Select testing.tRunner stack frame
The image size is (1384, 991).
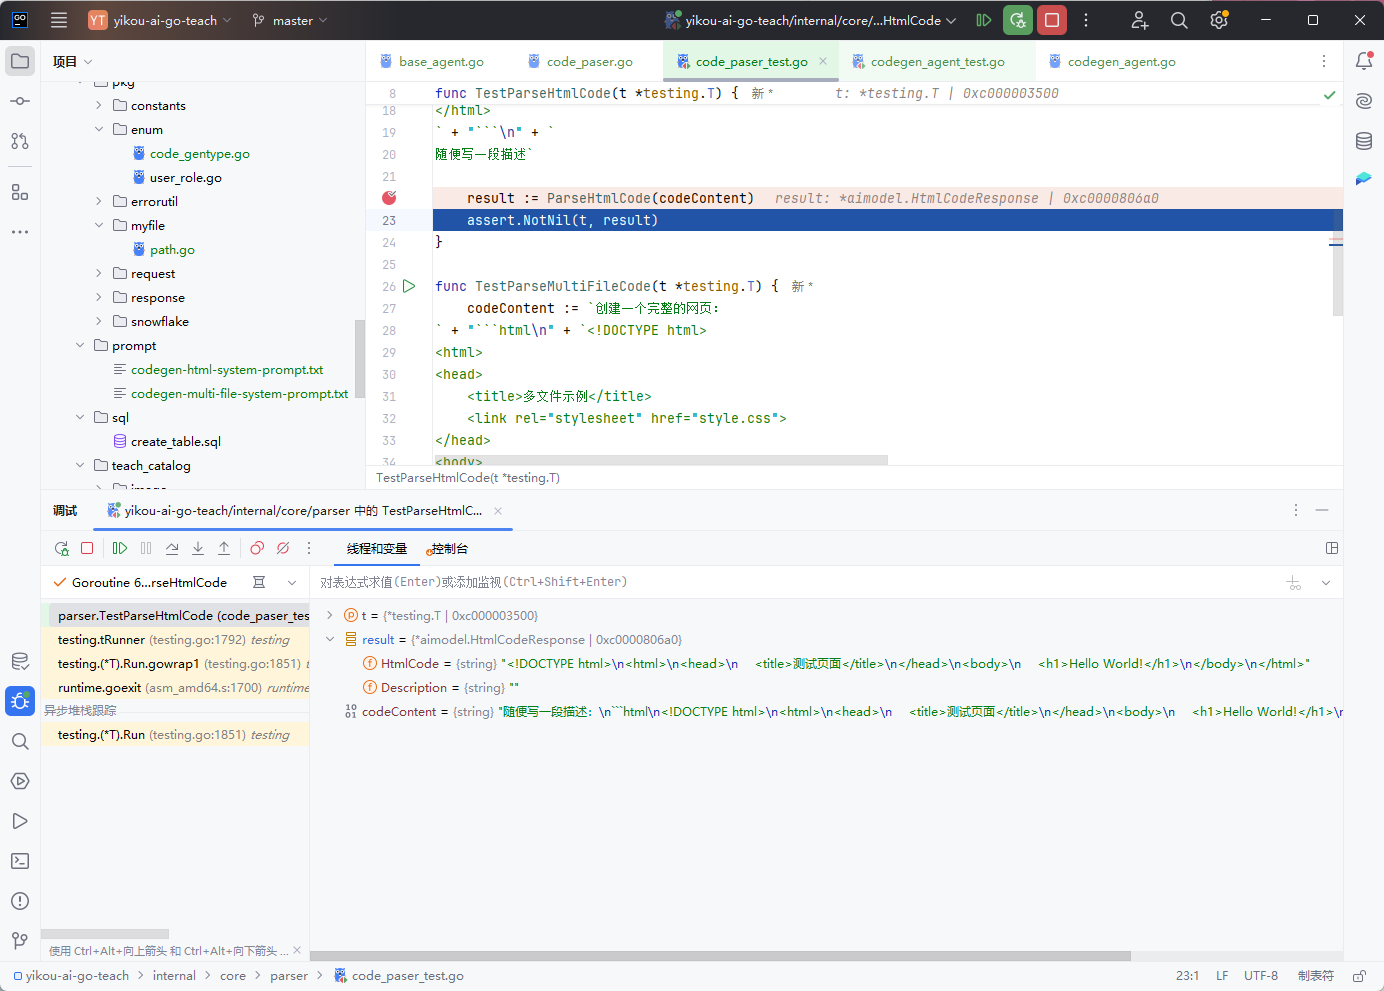click(175, 639)
